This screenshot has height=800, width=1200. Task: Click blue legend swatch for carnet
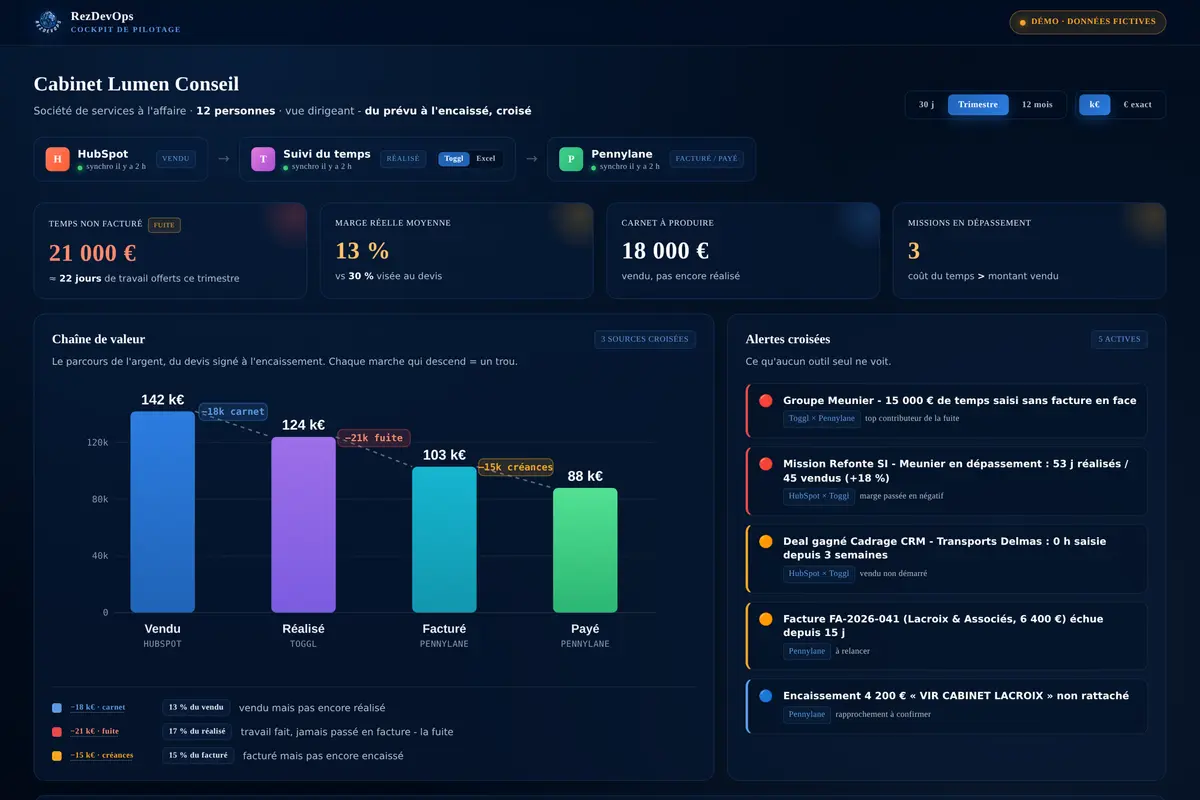pyautogui.click(x=57, y=708)
